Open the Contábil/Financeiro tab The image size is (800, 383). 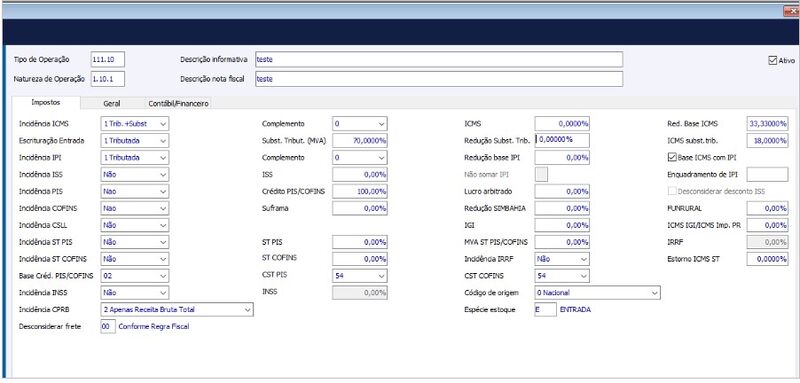coord(179,104)
